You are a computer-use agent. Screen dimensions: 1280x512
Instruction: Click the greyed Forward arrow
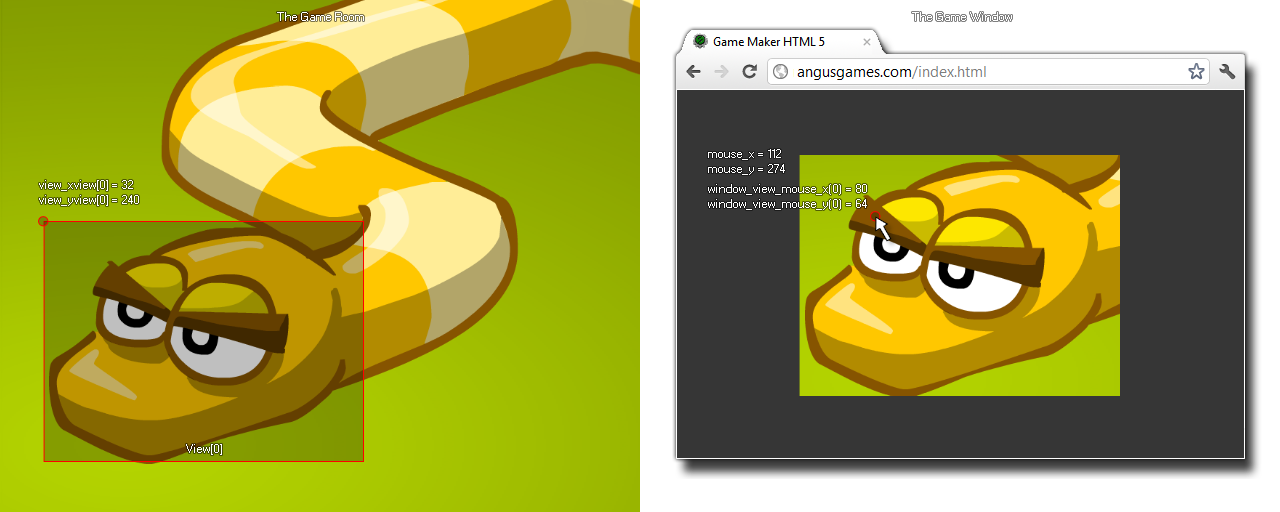(x=720, y=71)
